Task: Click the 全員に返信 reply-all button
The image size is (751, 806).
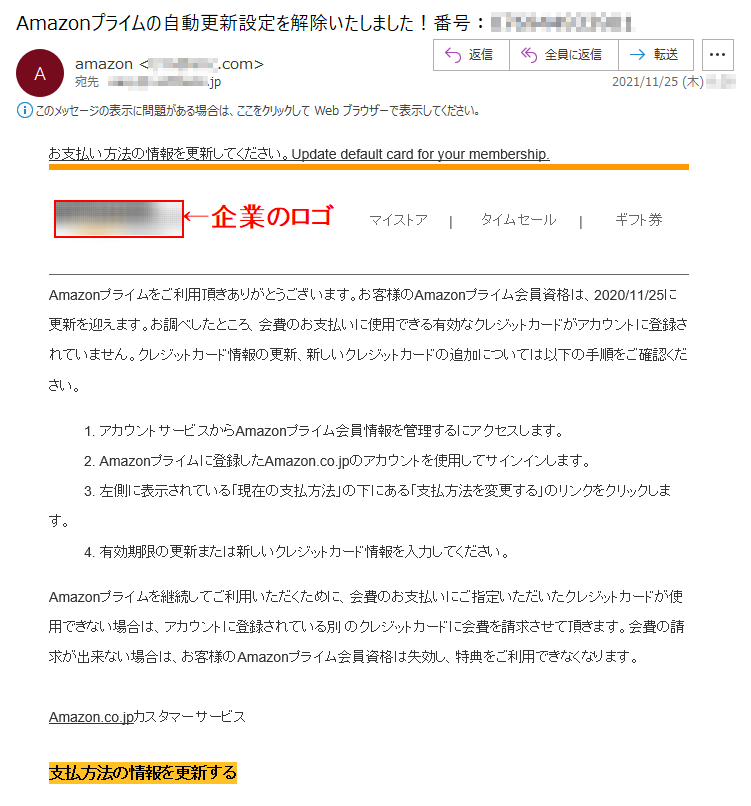Action: pyautogui.click(x=563, y=54)
